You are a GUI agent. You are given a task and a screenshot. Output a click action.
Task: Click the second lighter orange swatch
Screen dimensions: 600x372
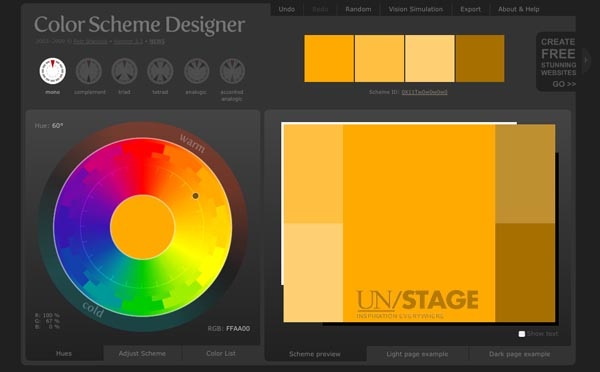click(x=379, y=59)
